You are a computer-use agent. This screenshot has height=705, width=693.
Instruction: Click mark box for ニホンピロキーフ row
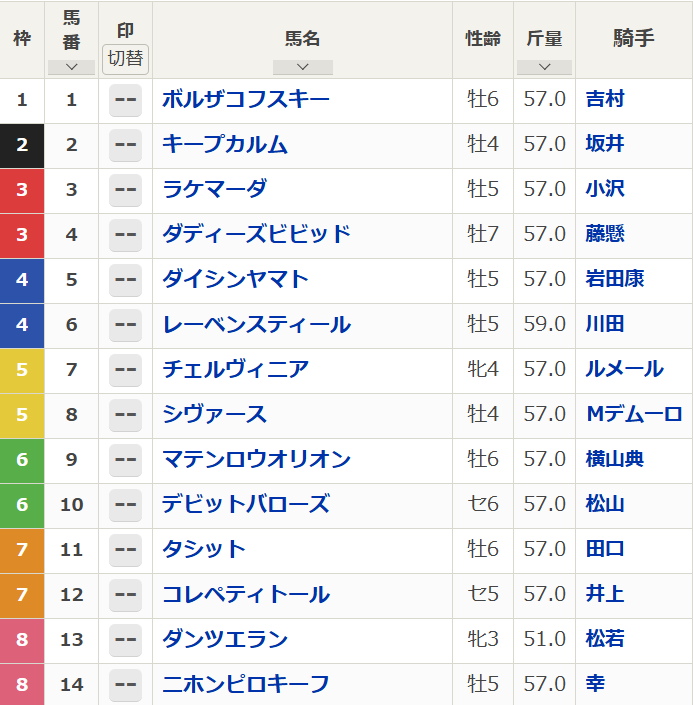[x=125, y=685]
